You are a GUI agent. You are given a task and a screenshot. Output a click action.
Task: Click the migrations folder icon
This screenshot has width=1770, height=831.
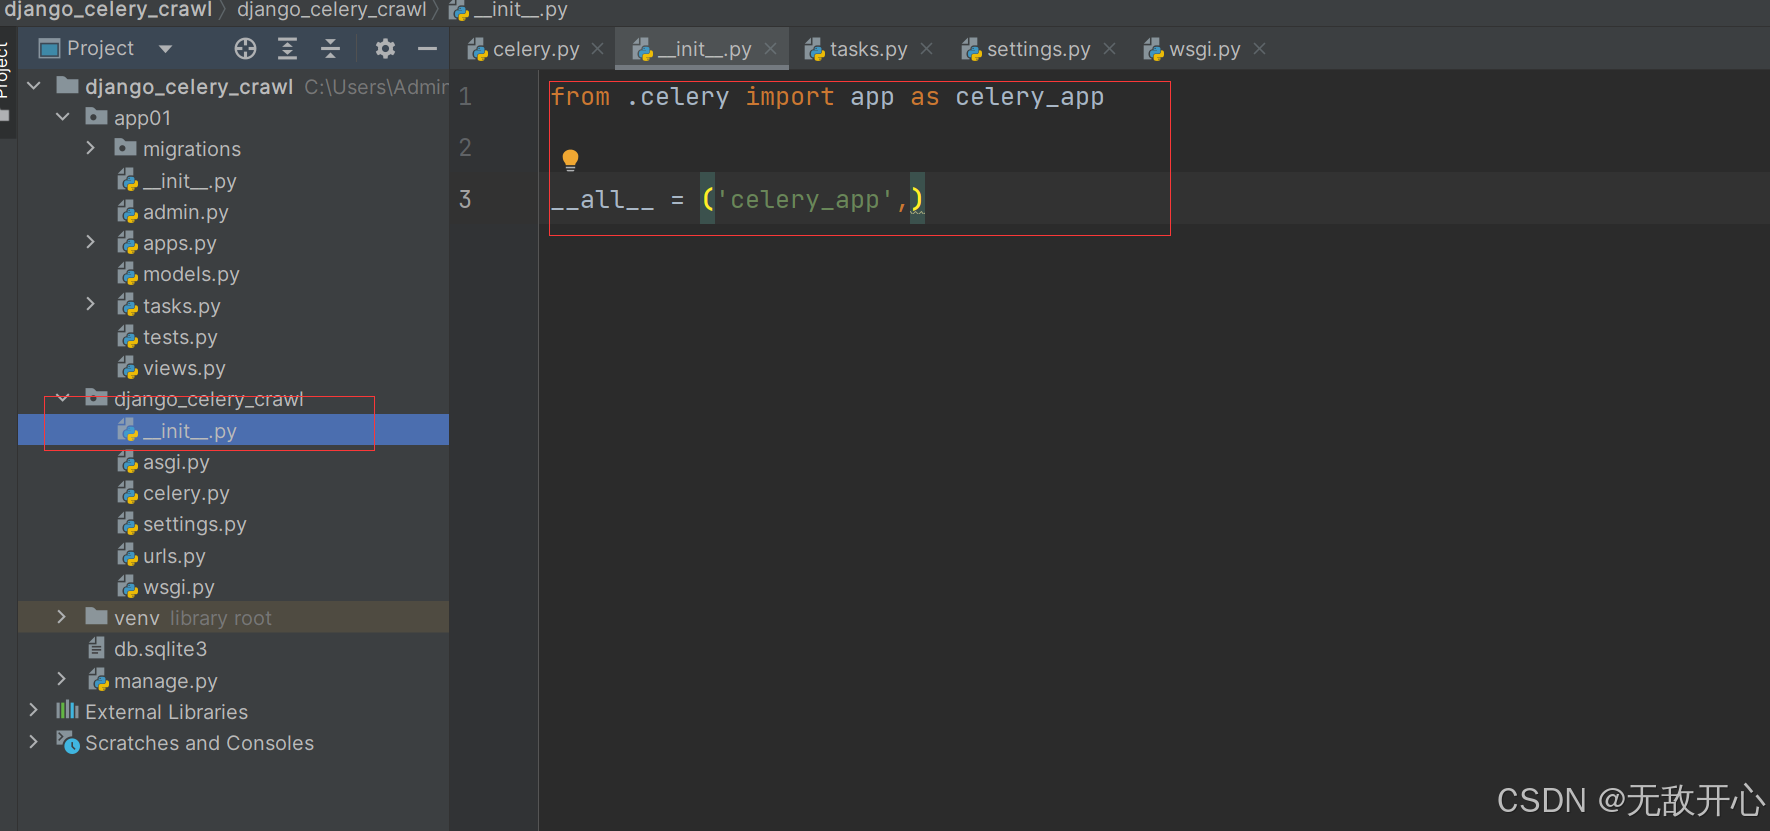click(x=125, y=148)
